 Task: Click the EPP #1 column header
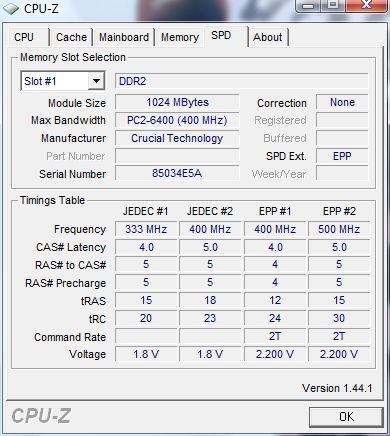click(x=275, y=211)
